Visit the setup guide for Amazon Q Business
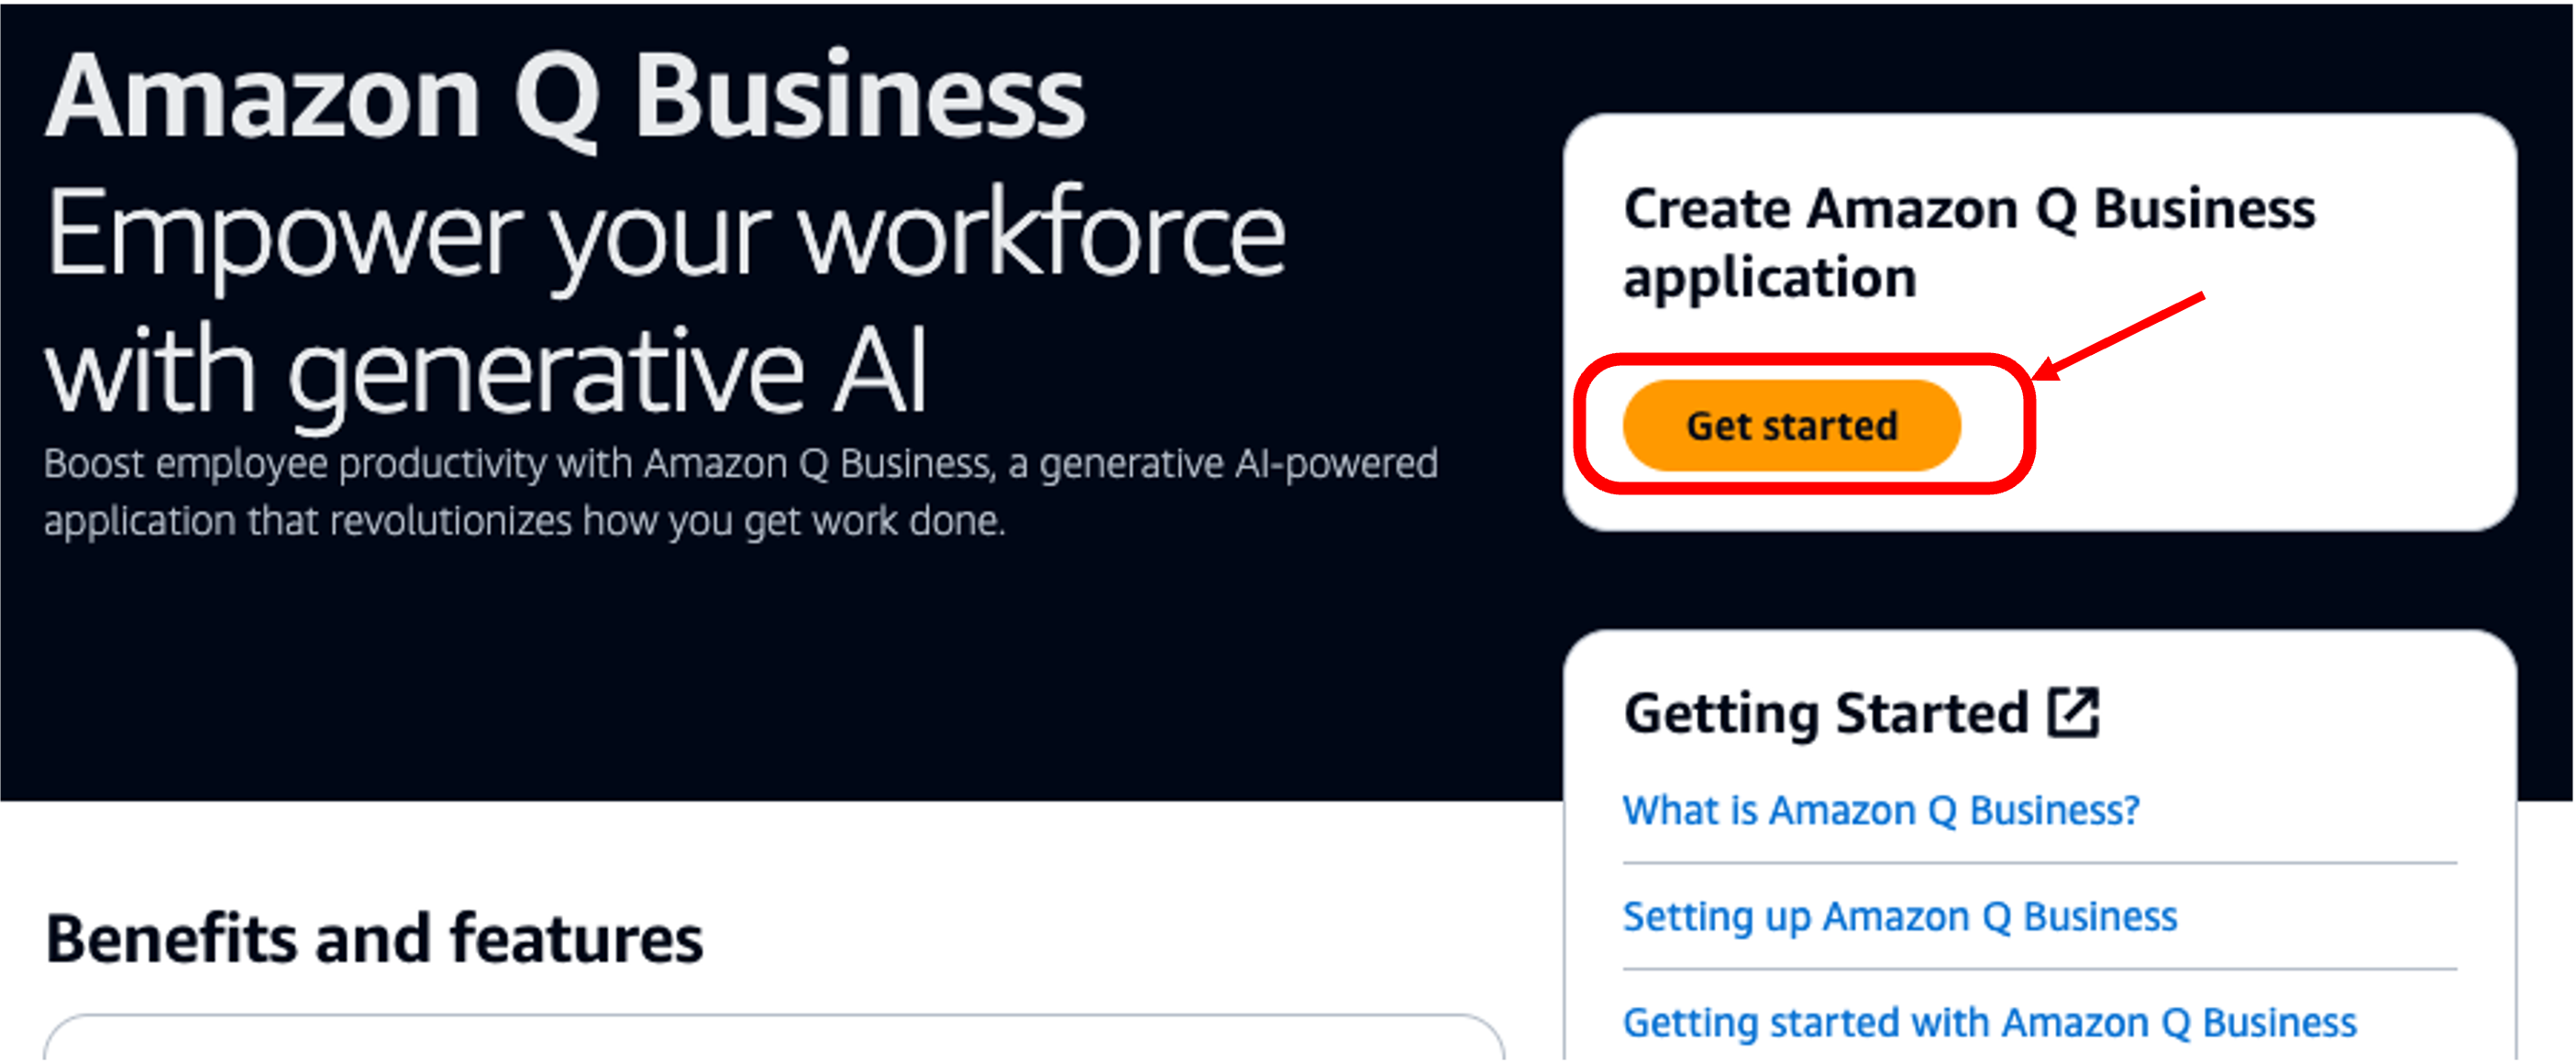This screenshot has height=1063, width=2576. [1900, 916]
